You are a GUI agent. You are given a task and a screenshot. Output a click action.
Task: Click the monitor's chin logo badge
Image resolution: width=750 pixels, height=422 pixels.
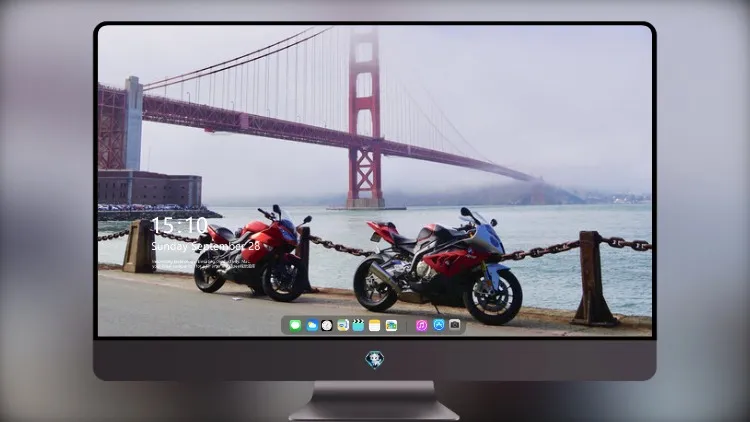tap(375, 360)
